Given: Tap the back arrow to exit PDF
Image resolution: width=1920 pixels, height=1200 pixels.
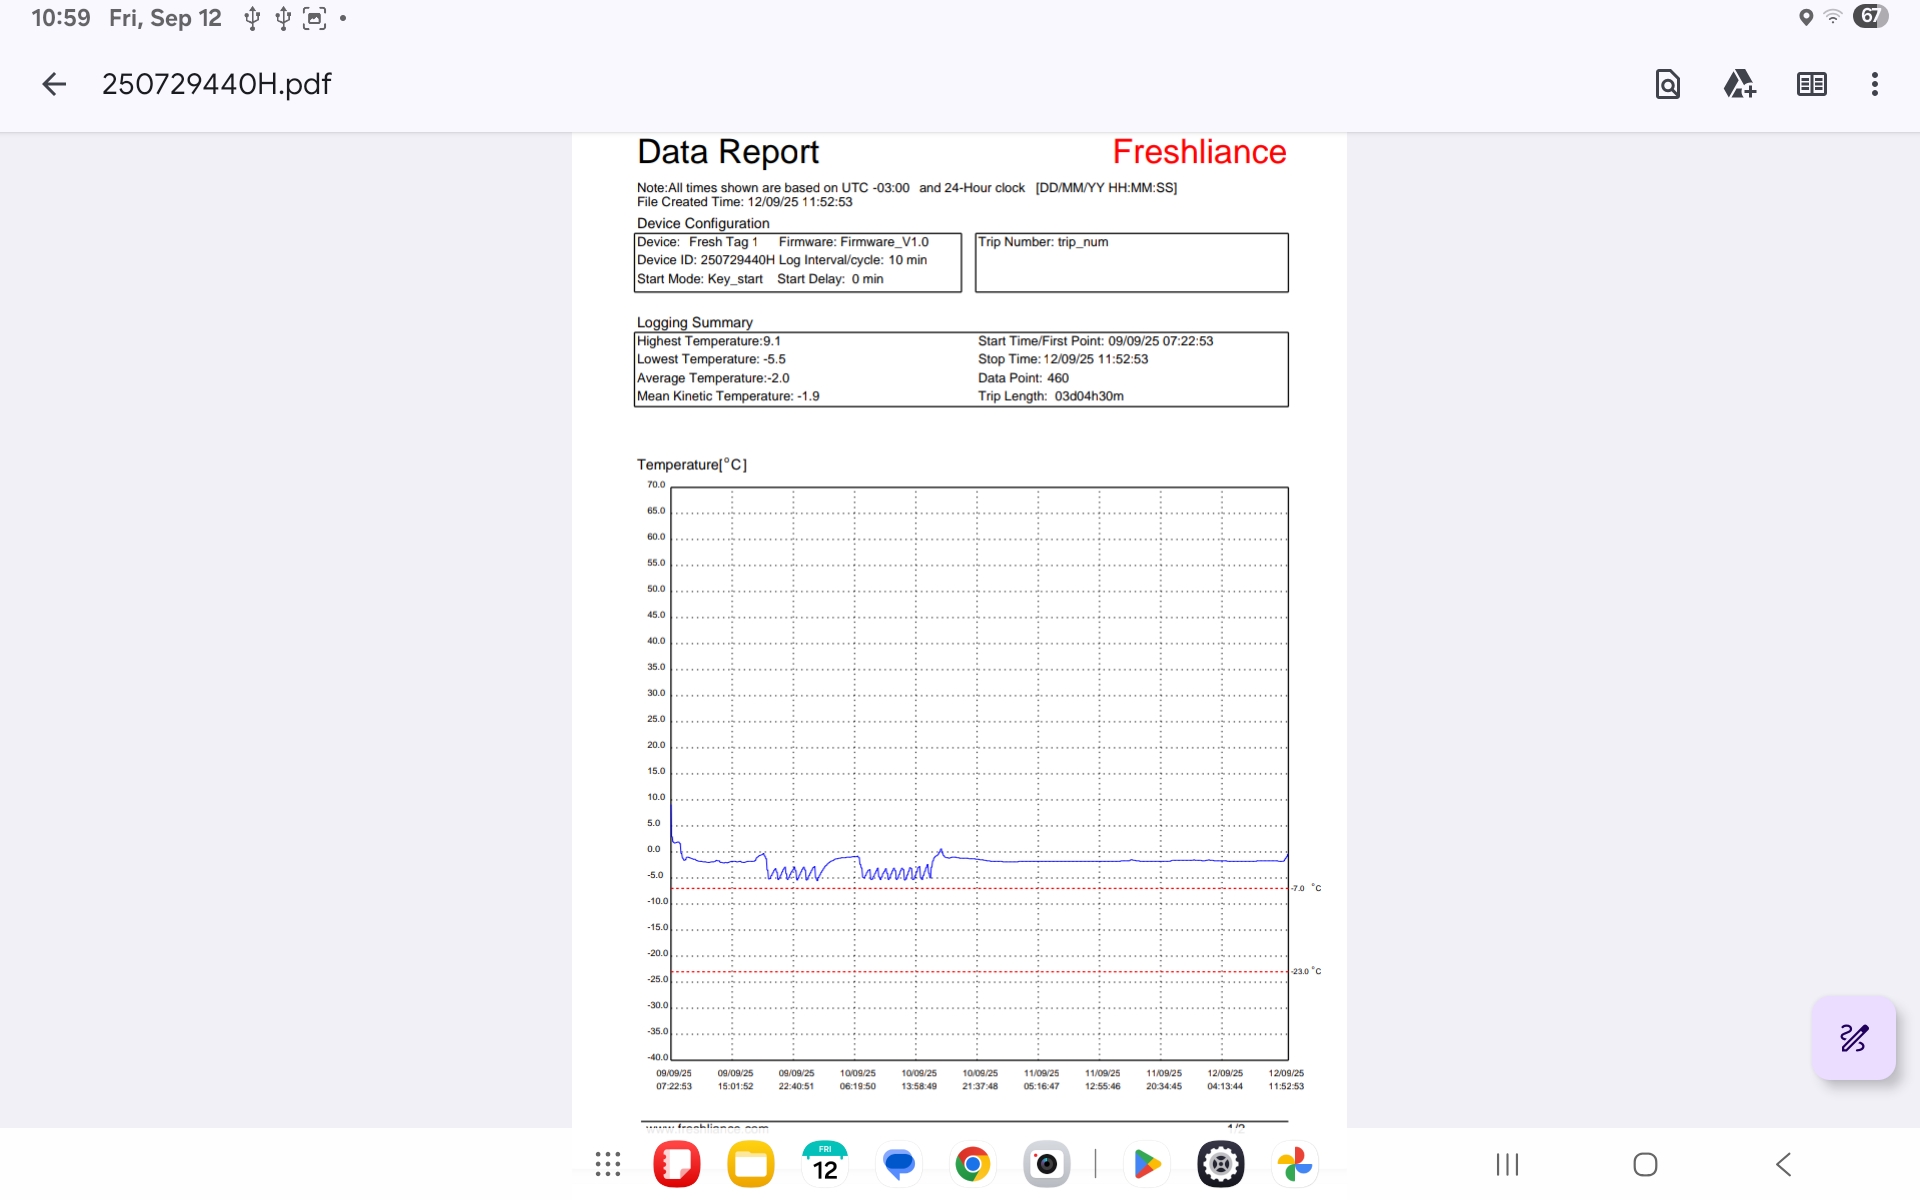Looking at the screenshot, I should (x=54, y=84).
